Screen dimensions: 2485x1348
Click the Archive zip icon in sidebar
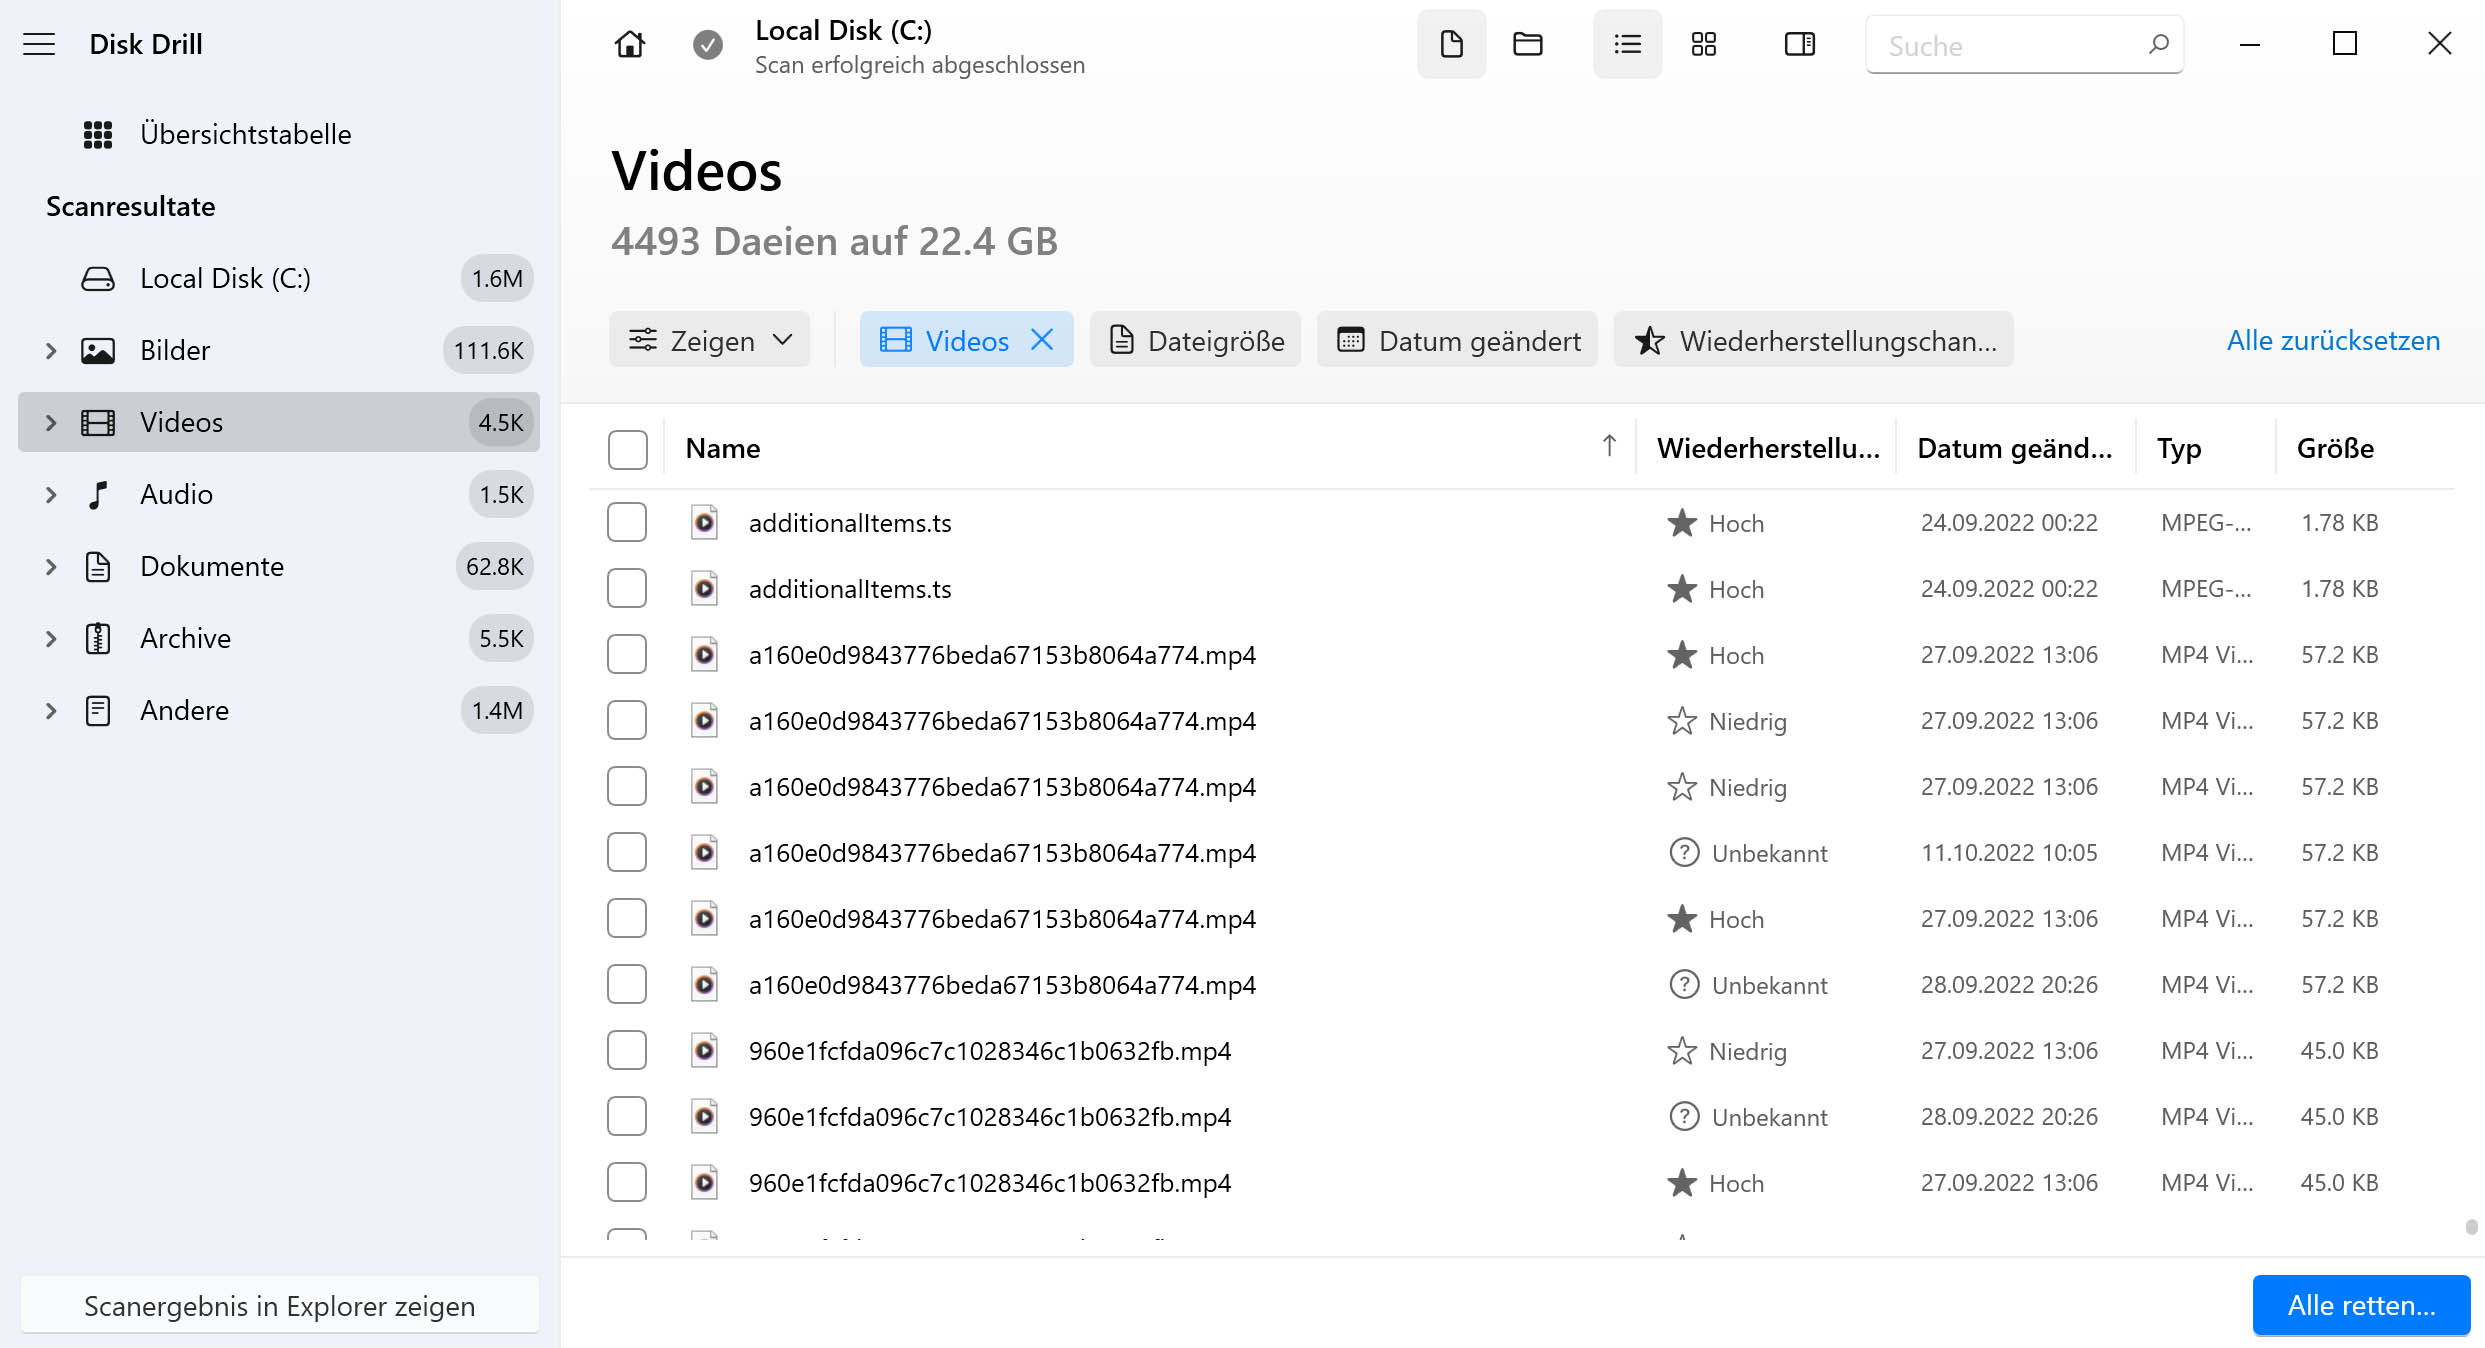click(97, 638)
